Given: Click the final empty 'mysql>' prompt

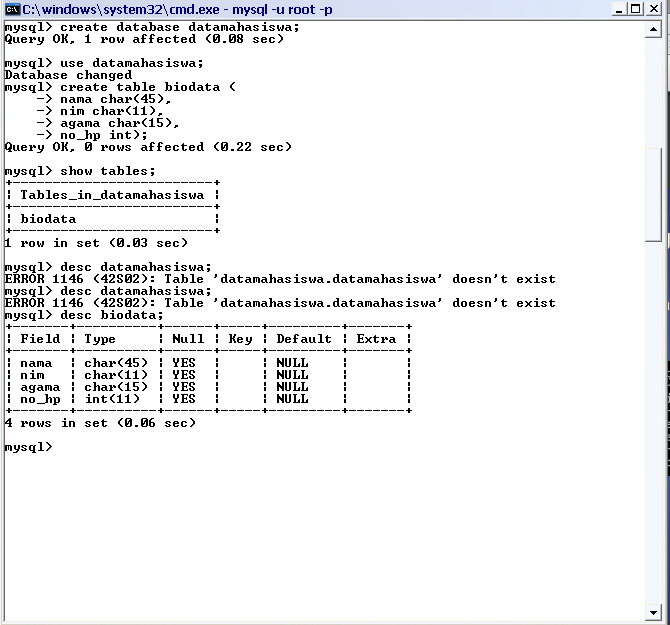Looking at the screenshot, I should point(28,447).
